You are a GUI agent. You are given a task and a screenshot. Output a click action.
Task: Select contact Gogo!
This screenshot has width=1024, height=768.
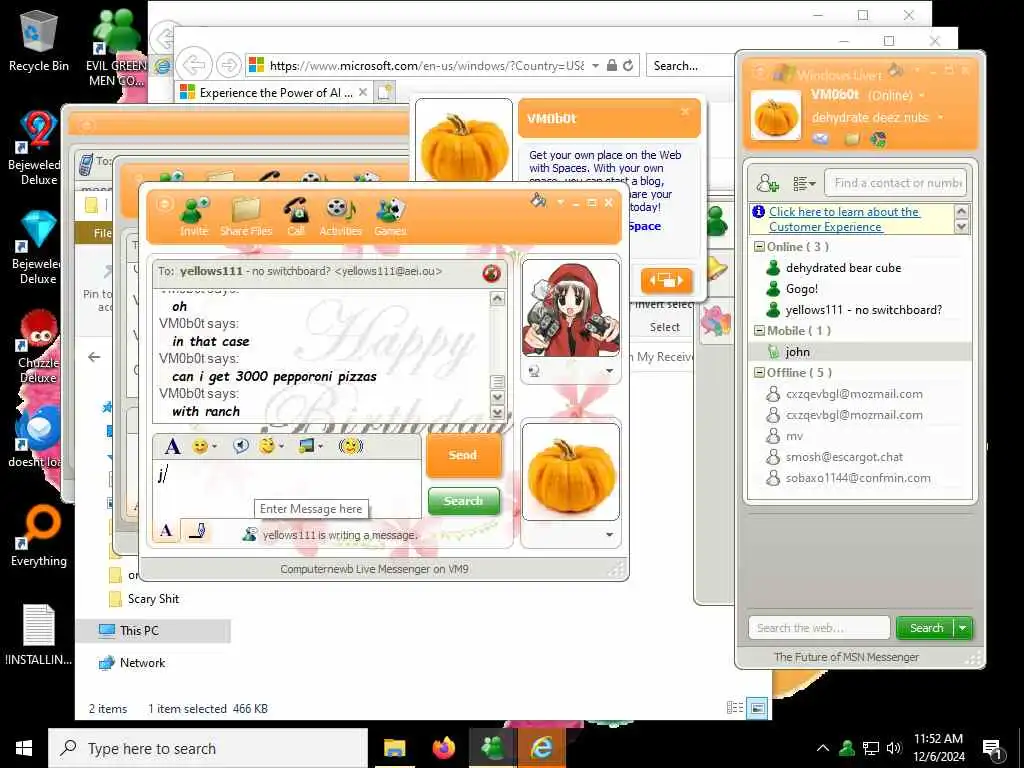(x=801, y=289)
